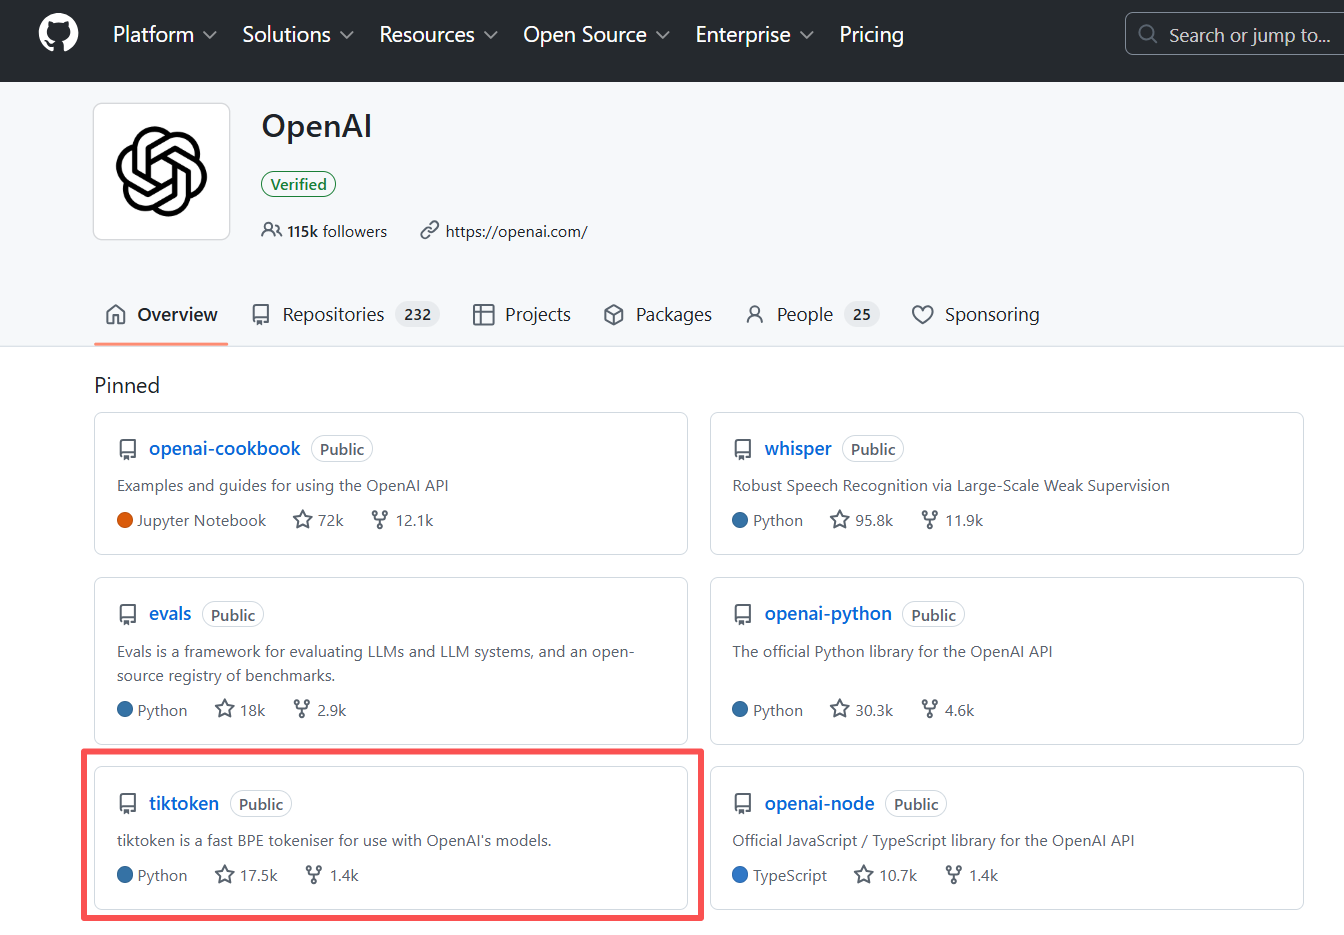Click the green Verified badge

point(298,184)
